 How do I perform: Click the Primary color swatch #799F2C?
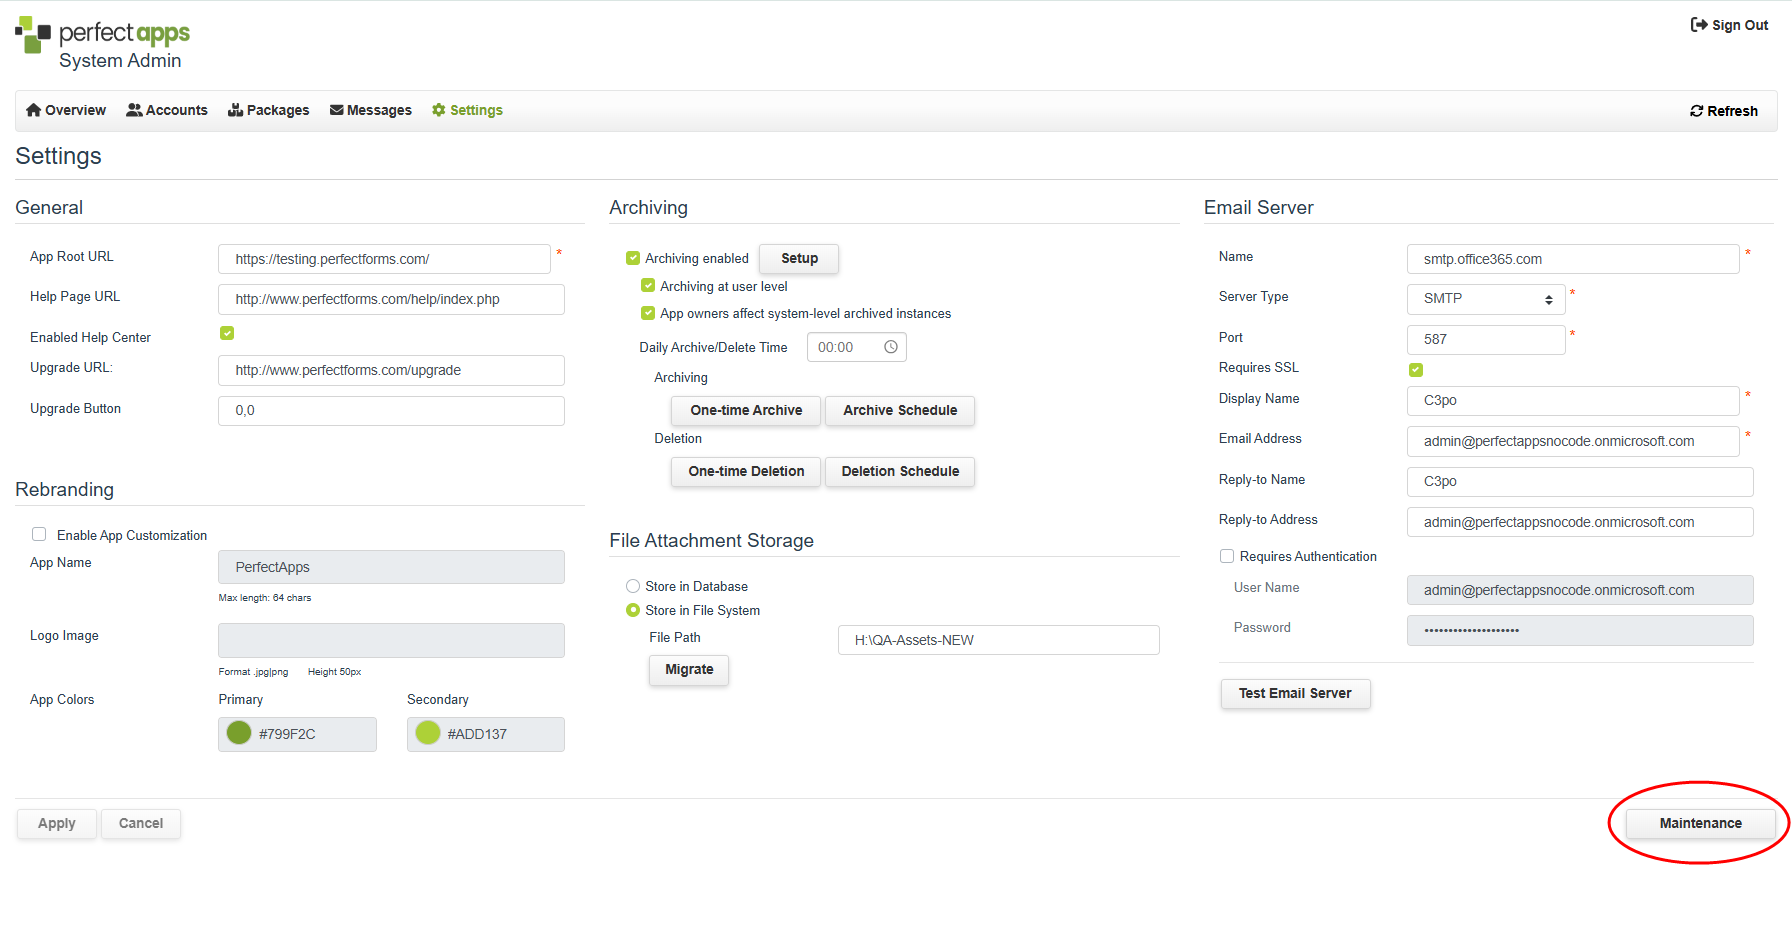tap(239, 733)
